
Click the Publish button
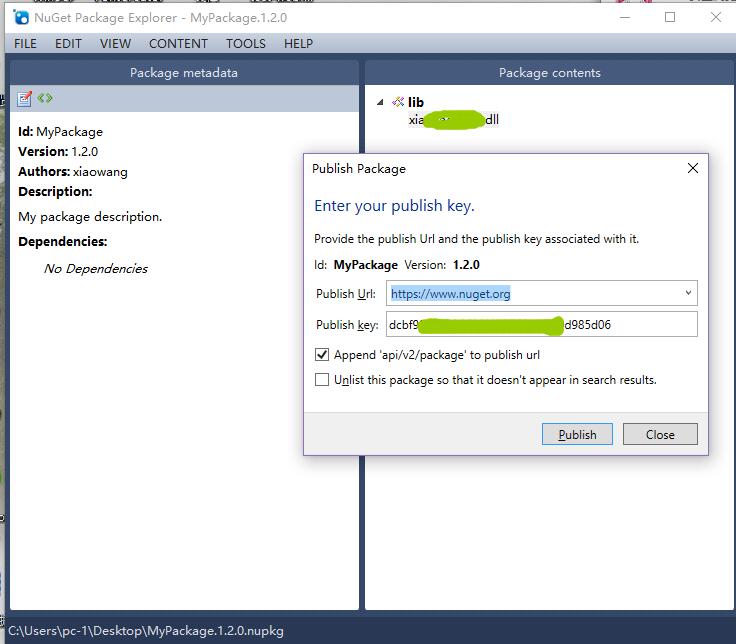point(577,434)
